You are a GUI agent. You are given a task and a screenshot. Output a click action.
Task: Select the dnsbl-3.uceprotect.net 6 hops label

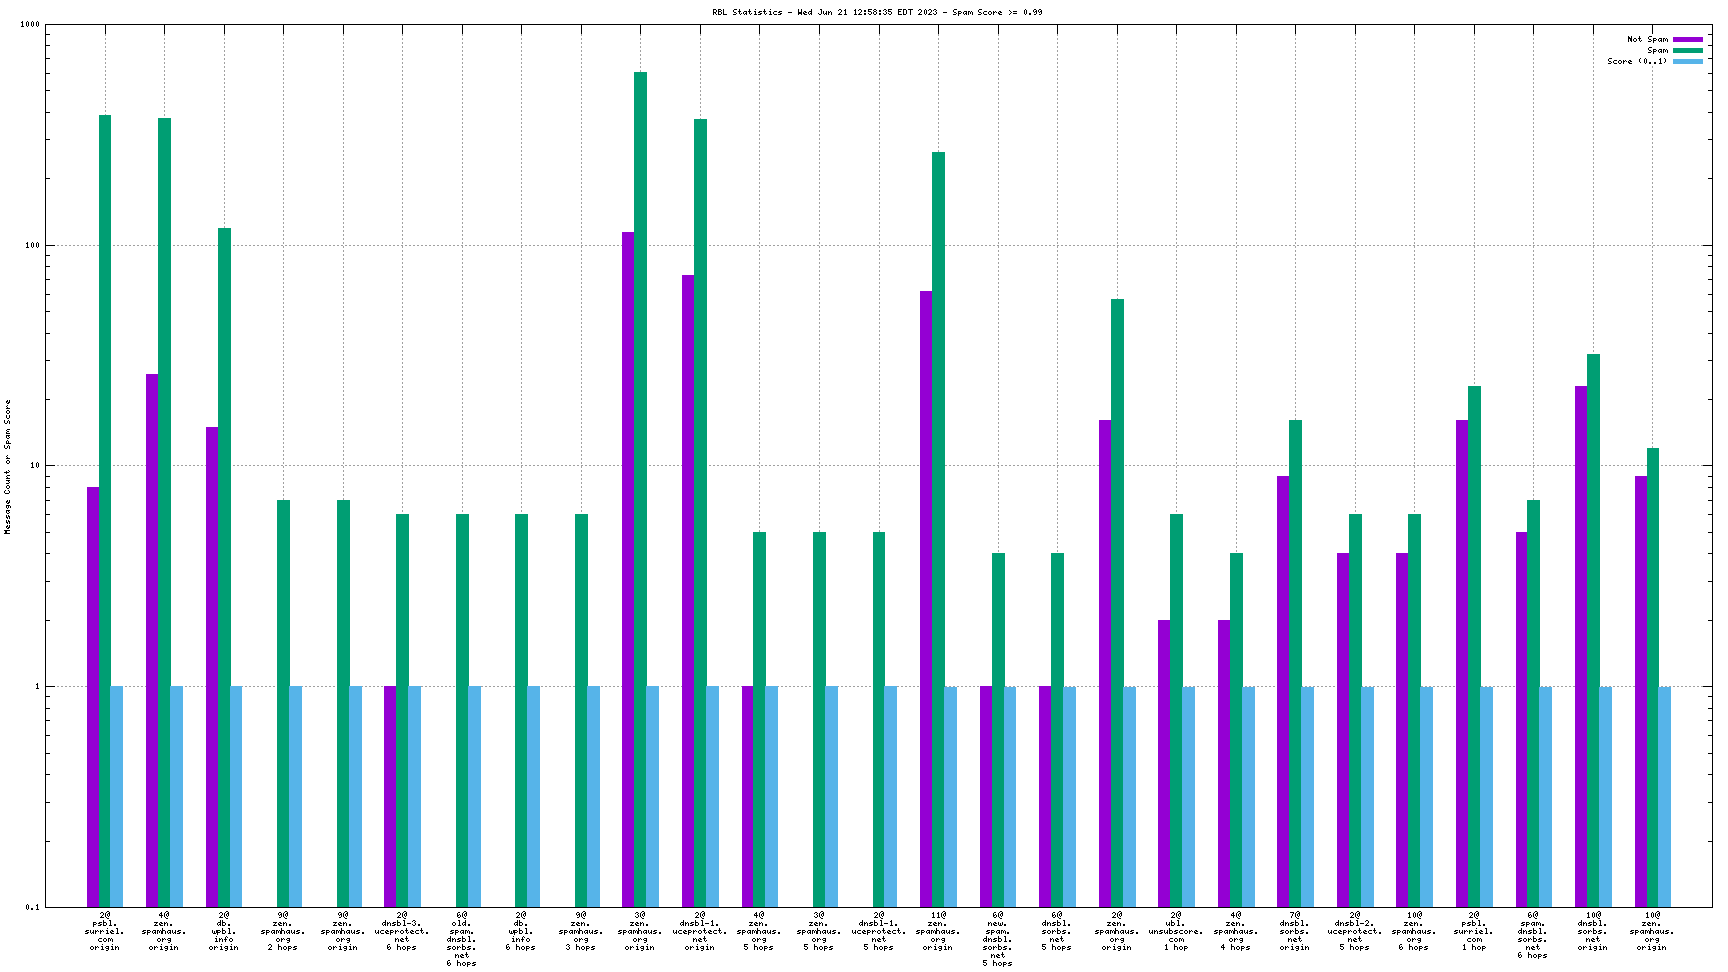click(402, 931)
